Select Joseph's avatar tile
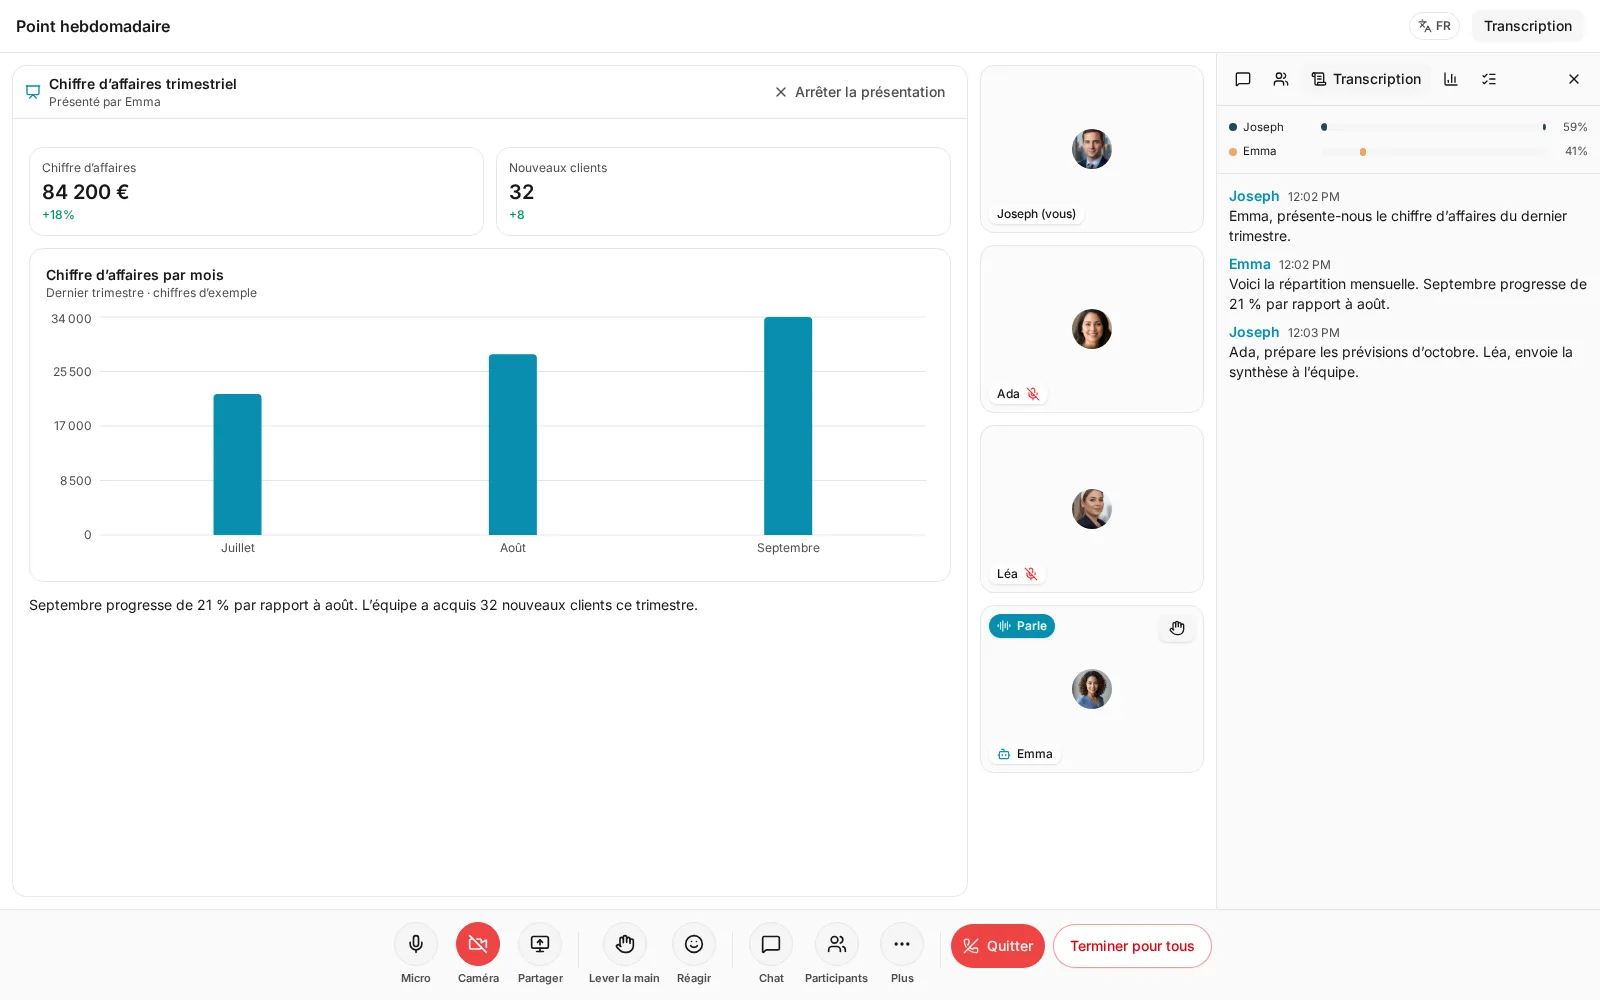The height and width of the screenshot is (1000, 1600). click(x=1092, y=149)
